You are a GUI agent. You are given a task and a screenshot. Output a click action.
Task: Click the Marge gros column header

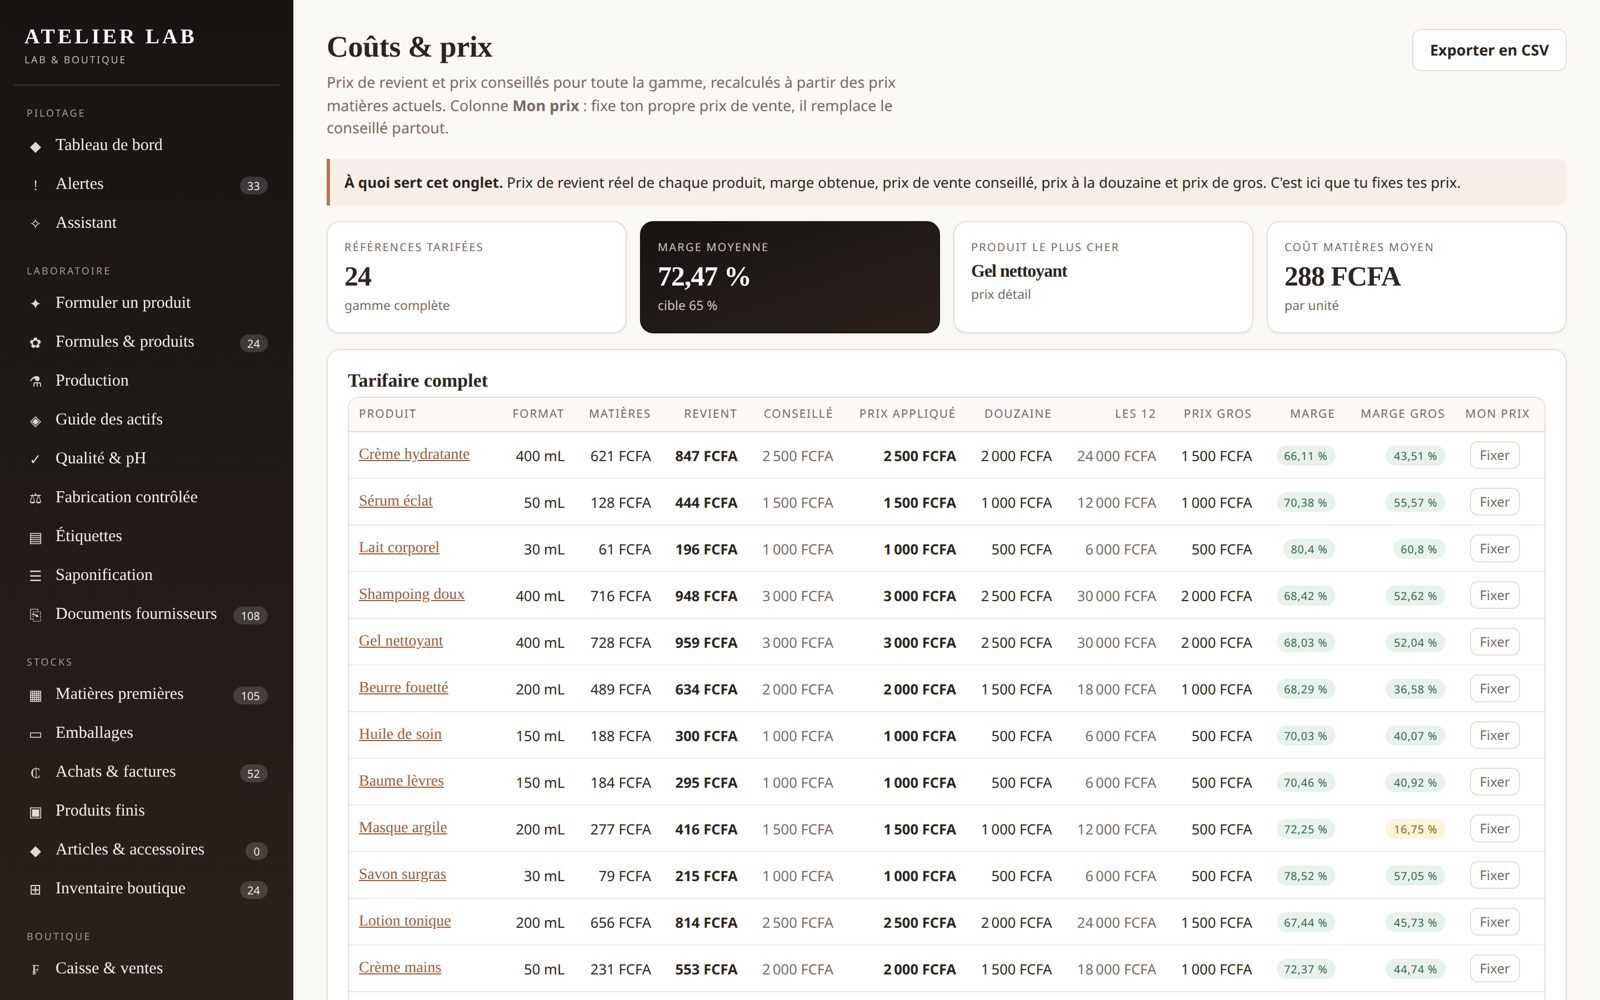point(1402,413)
